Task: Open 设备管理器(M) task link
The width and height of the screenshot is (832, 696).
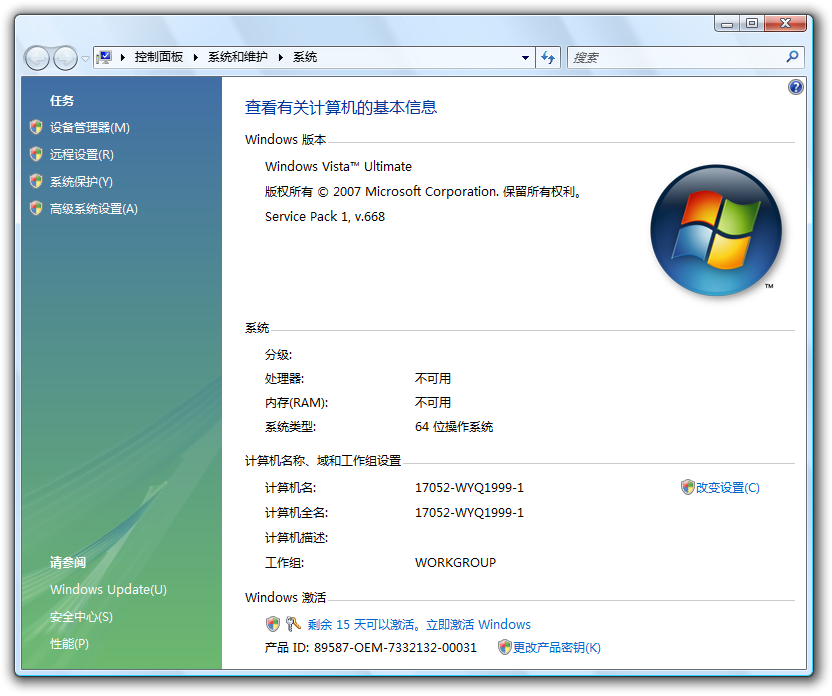Action: click(90, 127)
